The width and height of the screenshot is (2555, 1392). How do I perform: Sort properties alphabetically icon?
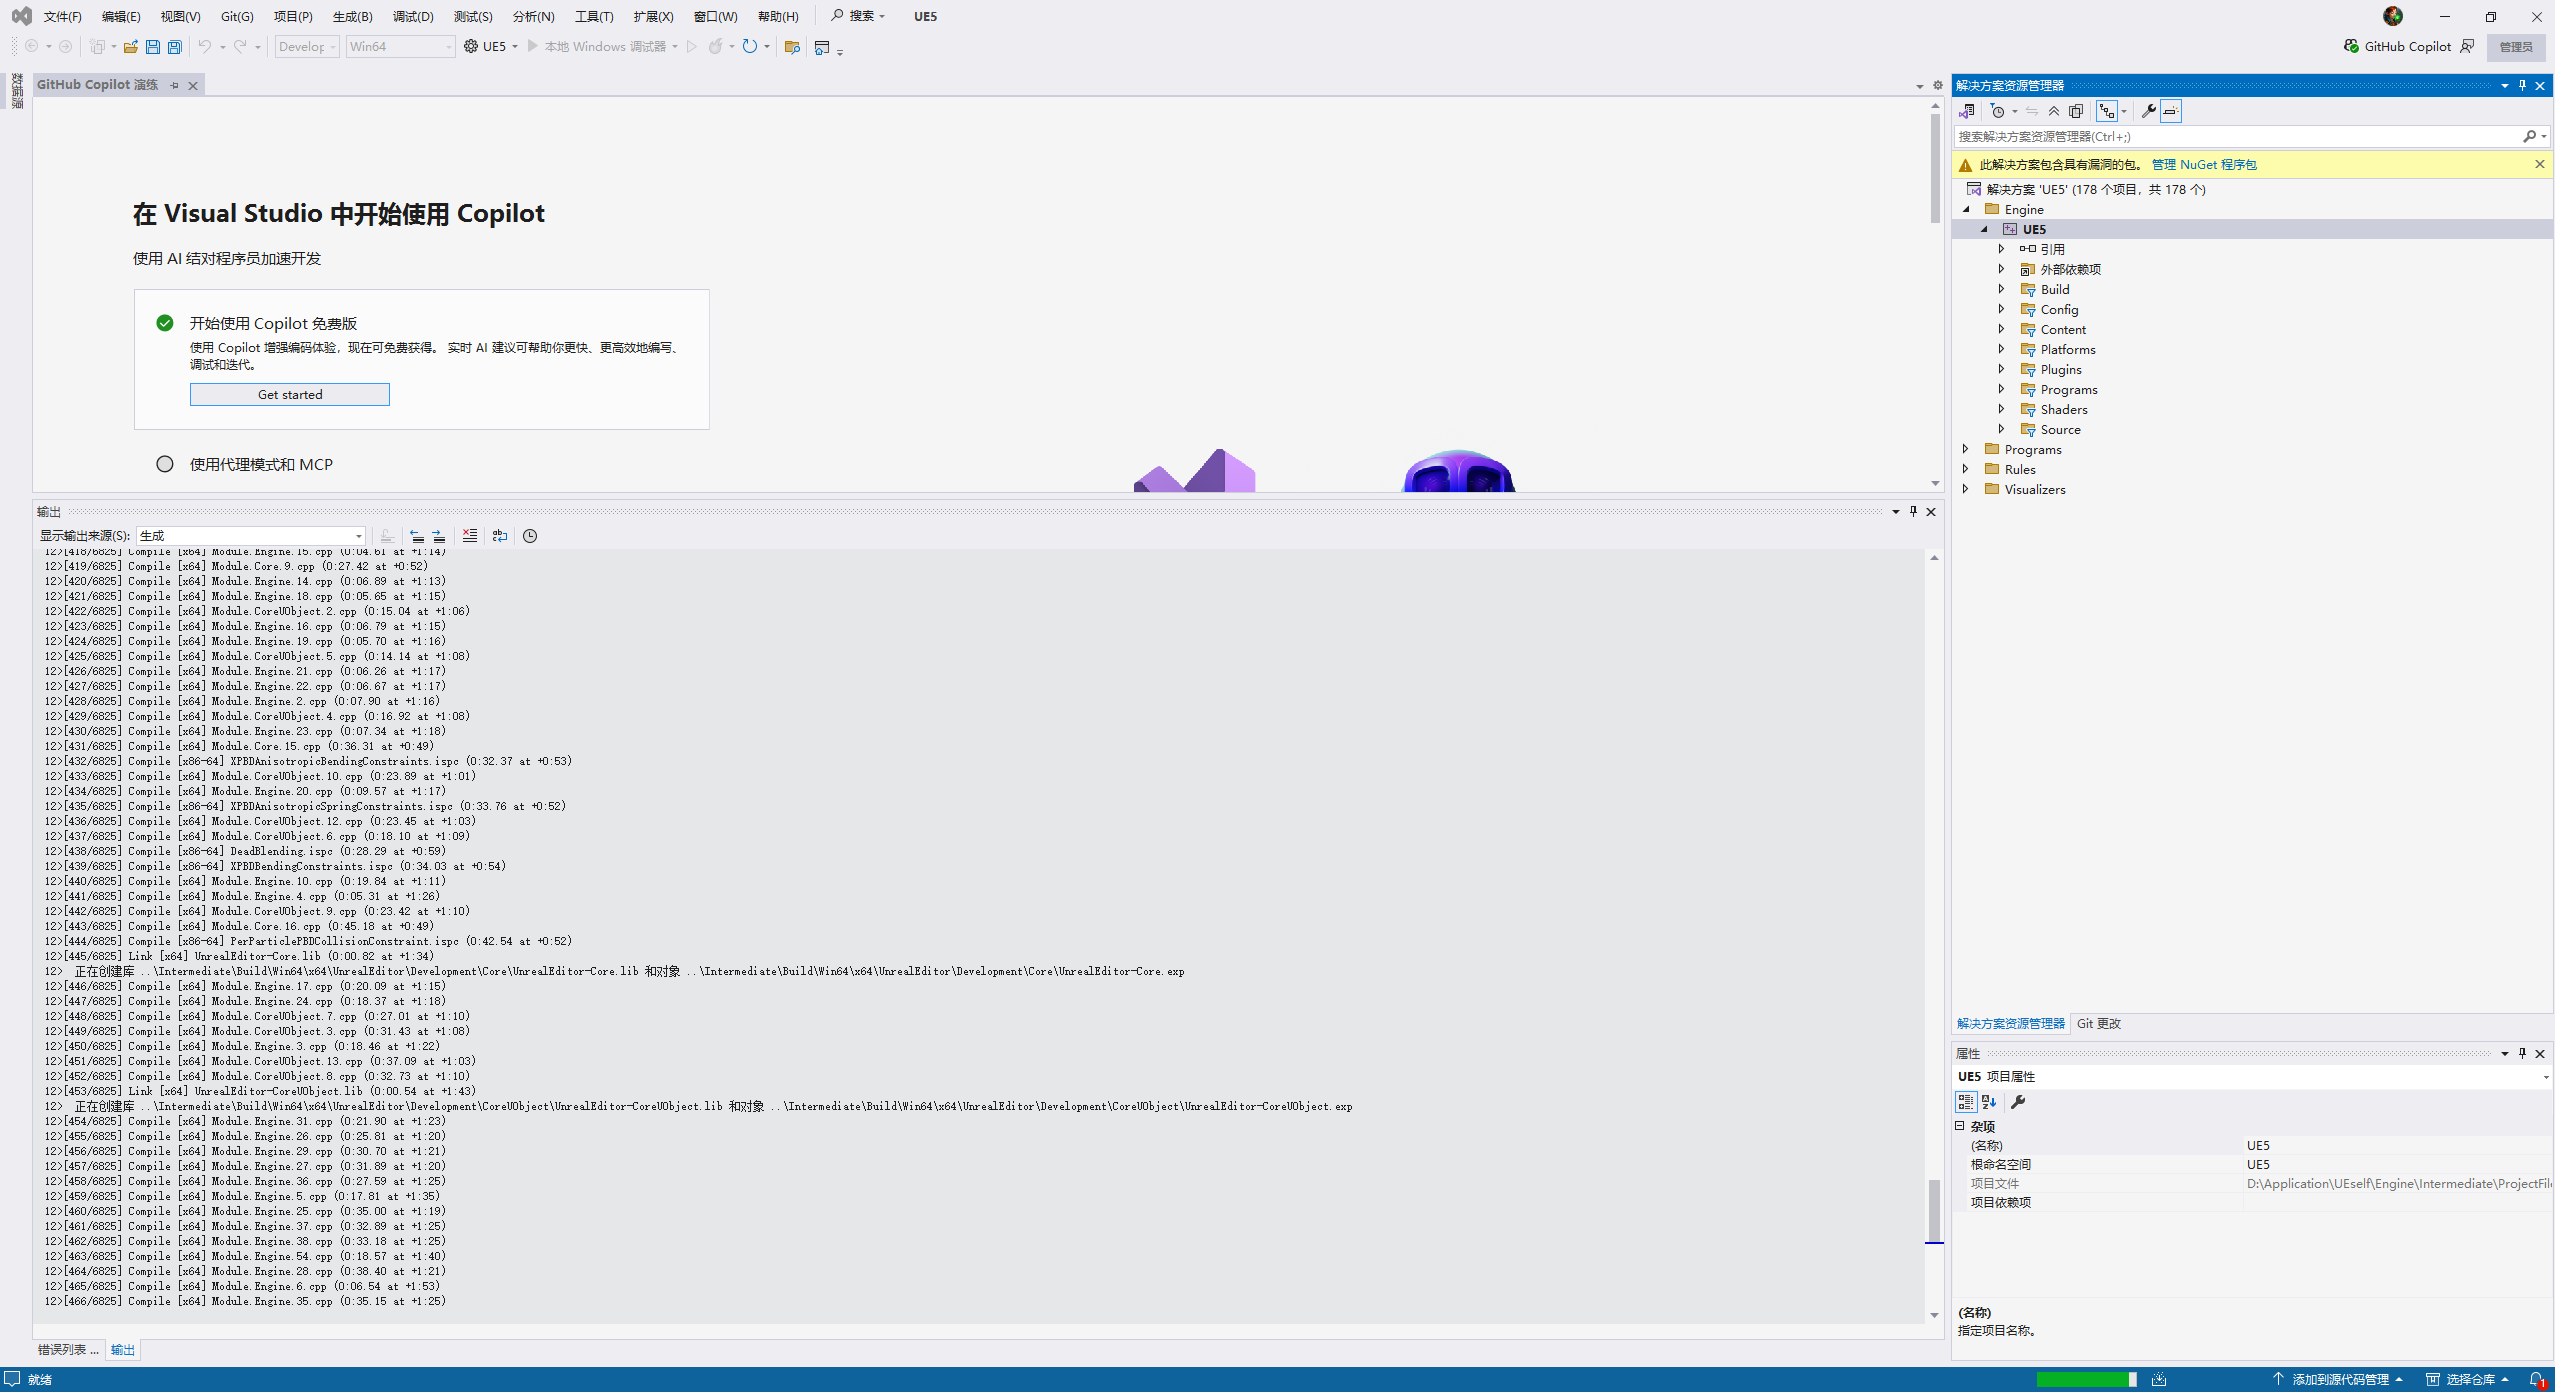1989,1102
